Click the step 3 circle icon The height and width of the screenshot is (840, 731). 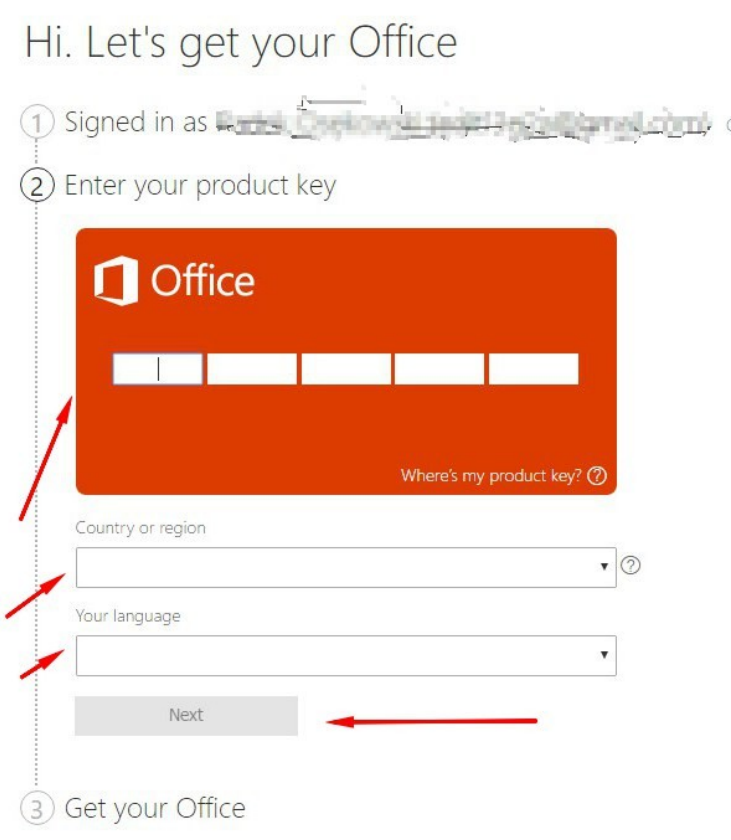tap(37, 808)
